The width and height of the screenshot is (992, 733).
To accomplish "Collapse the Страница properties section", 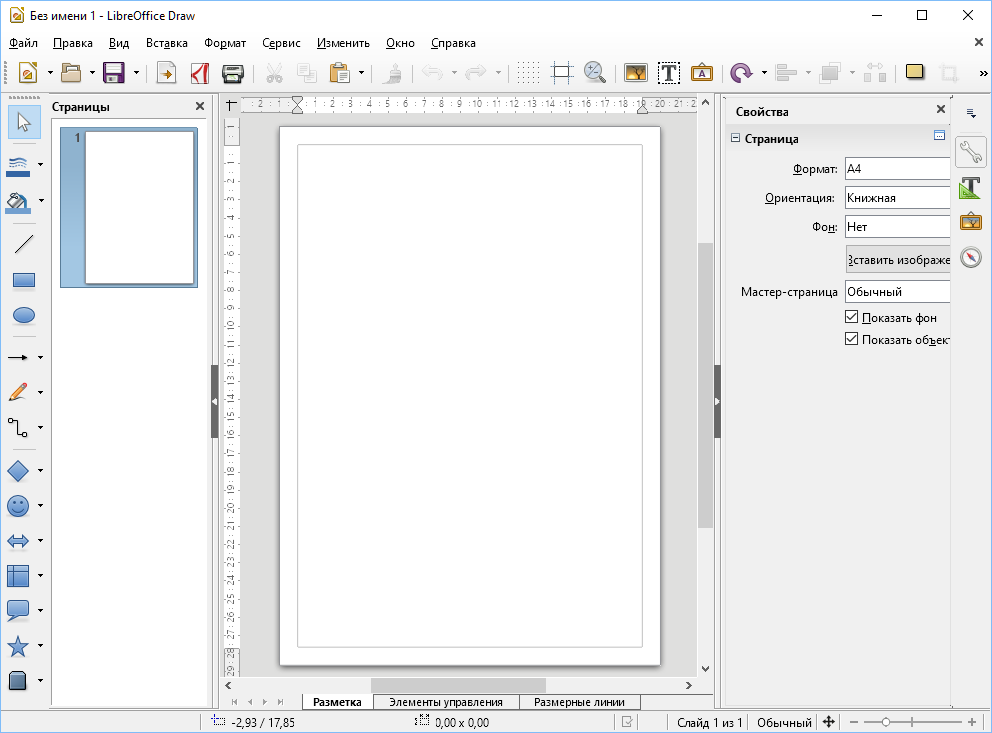I will (x=735, y=138).
